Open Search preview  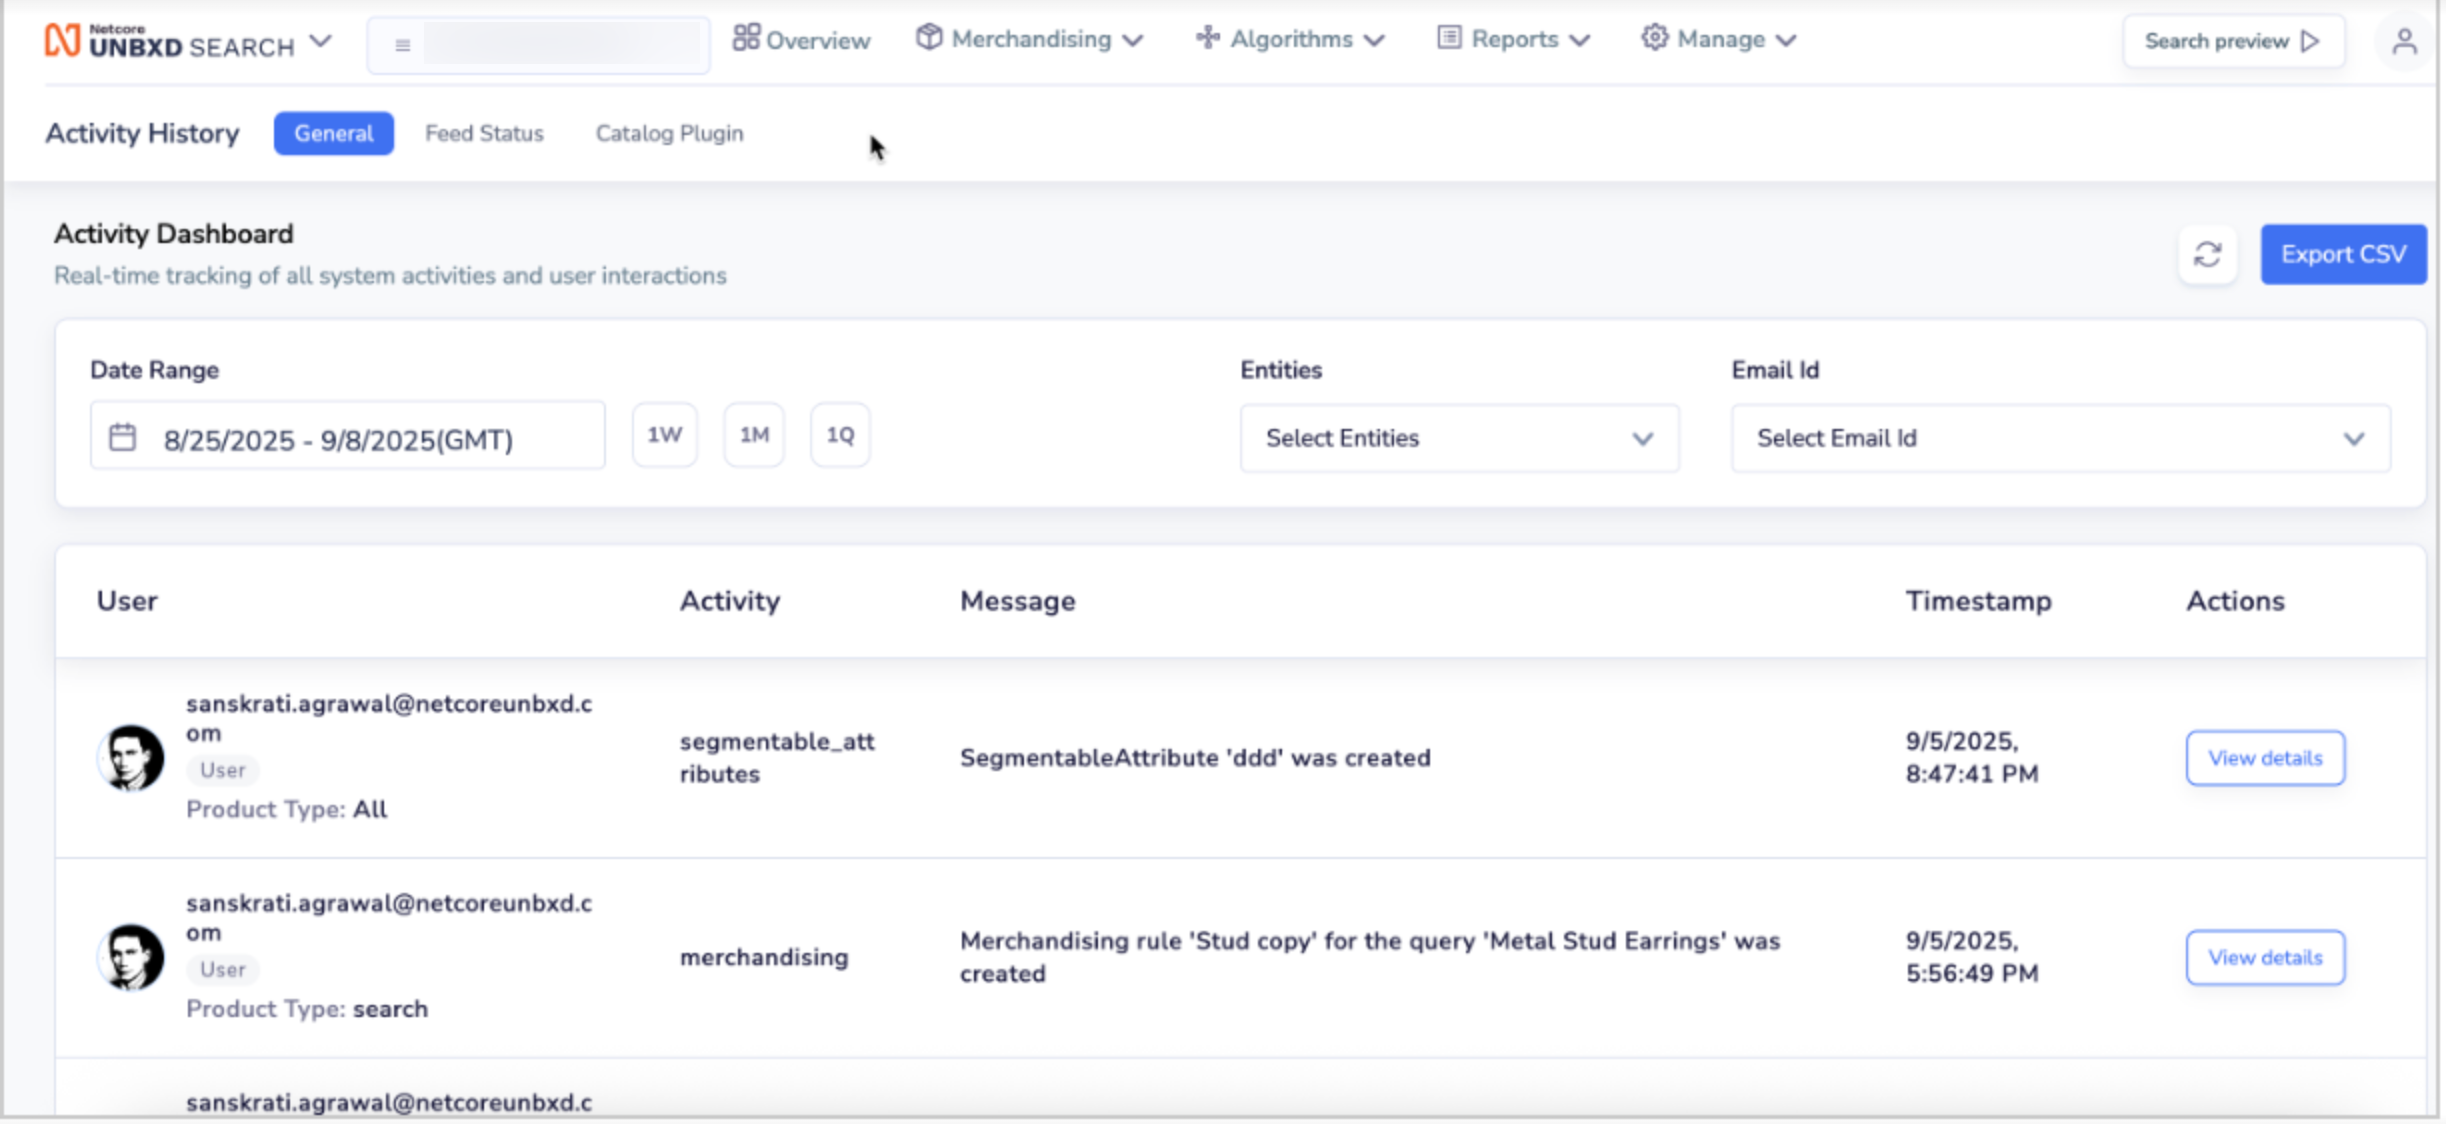[2233, 41]
